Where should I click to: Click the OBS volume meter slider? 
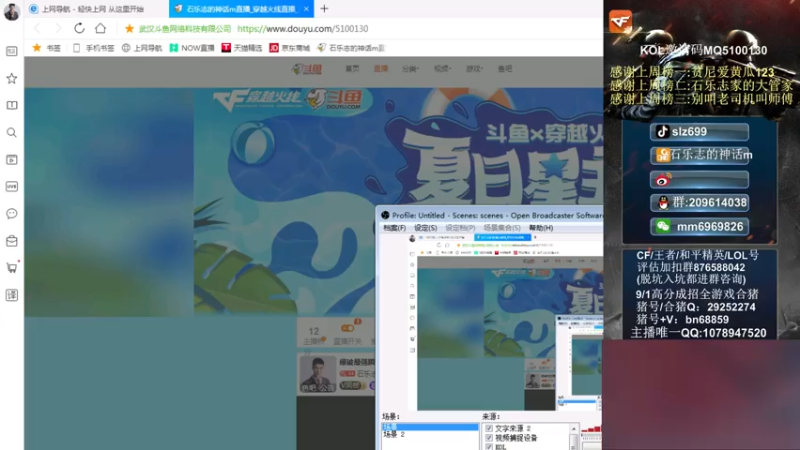pos(592,429)
